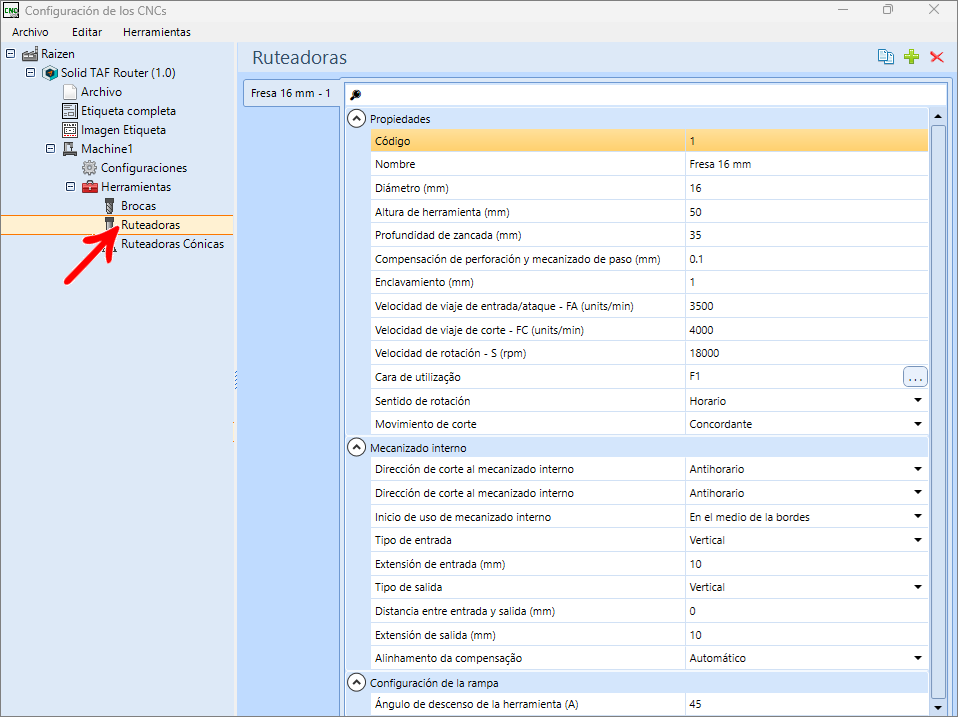Open the Sentido de rotación dropdown
The width and height of the screenshot is (958, 717).
[918, 401]
